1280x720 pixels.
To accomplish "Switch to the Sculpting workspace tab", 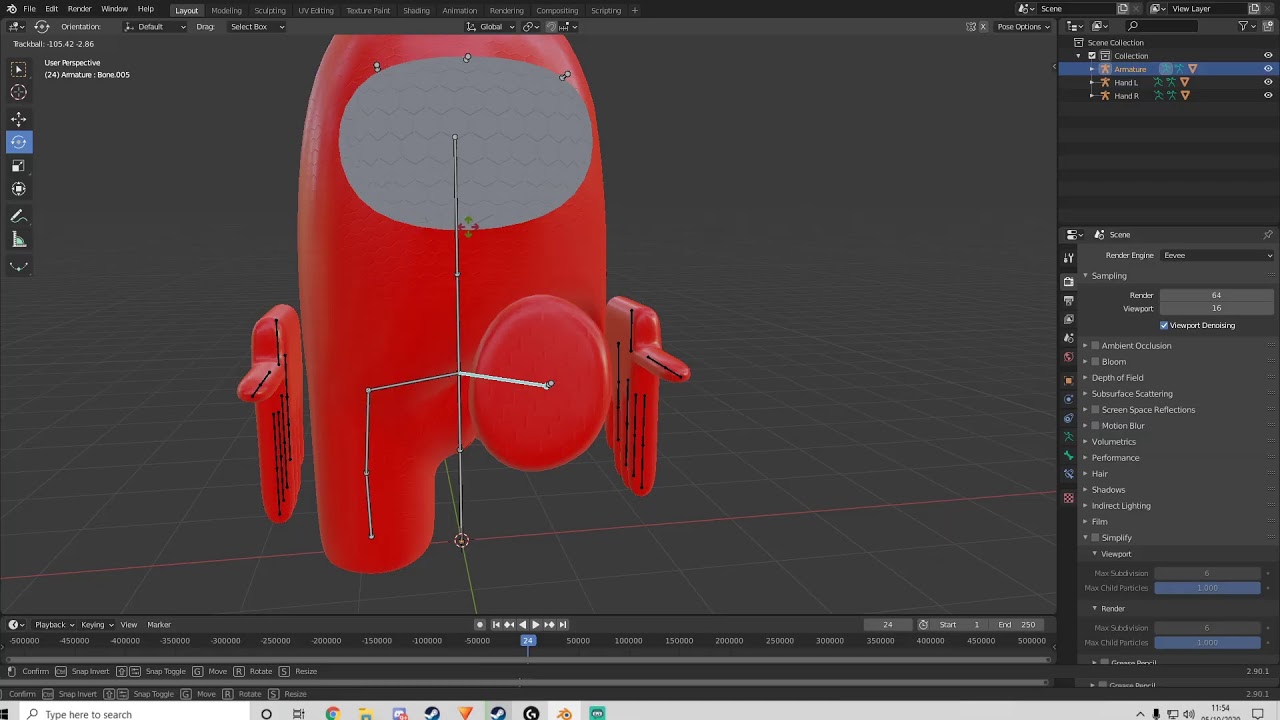I will [269, 10].
